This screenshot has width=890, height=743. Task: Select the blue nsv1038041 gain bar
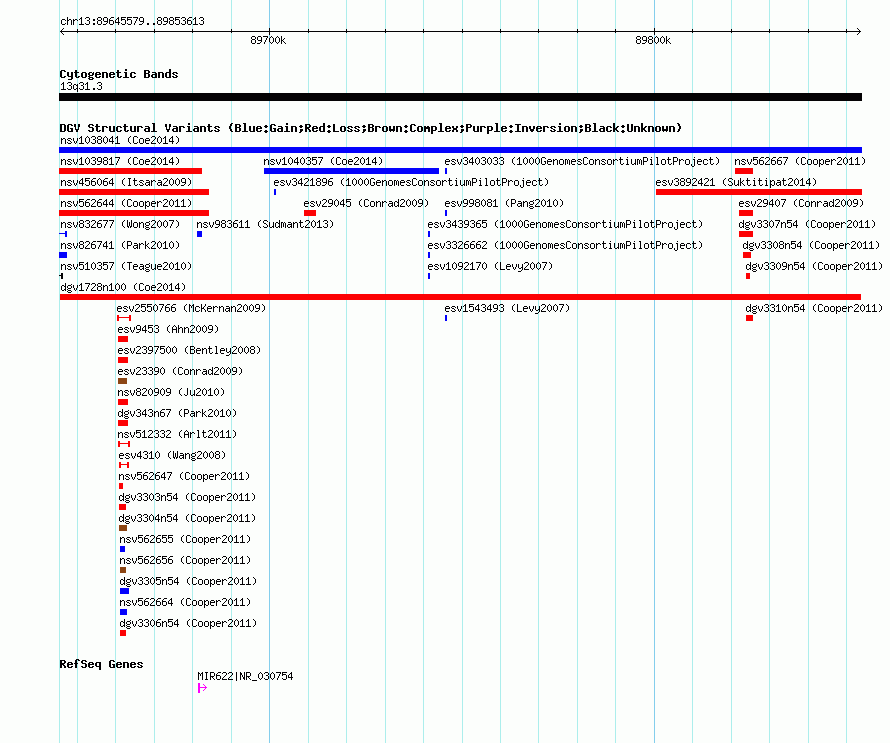pos(460,150)
